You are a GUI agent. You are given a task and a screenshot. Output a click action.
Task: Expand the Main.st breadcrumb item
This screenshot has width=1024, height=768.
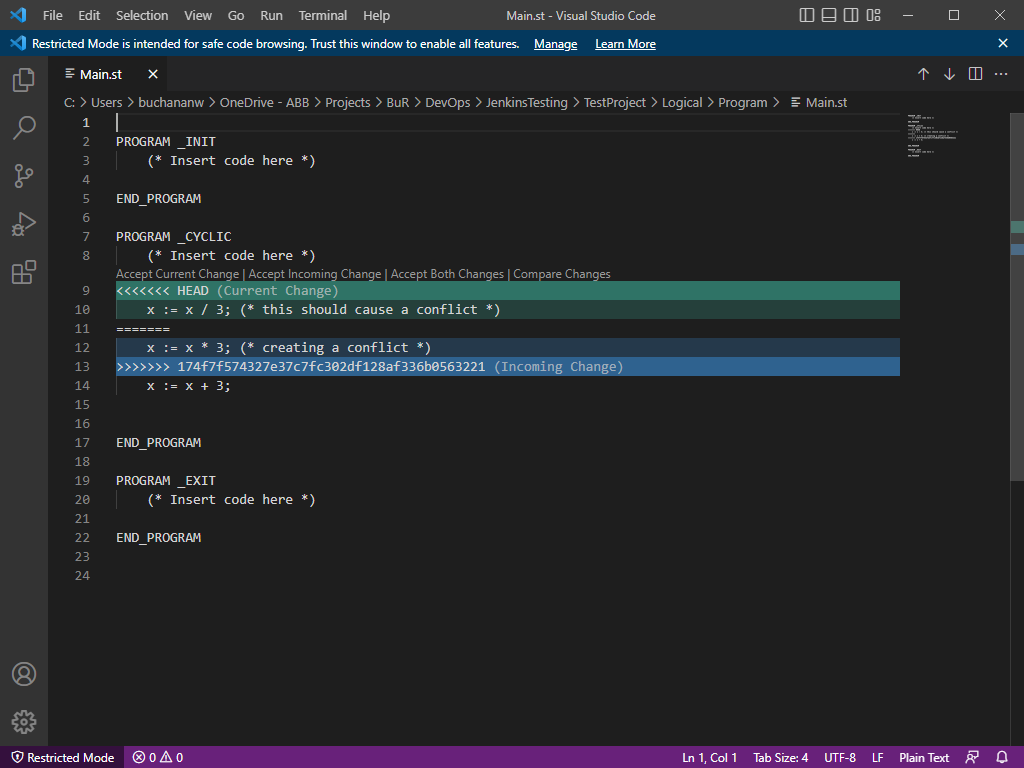(819, 103)
